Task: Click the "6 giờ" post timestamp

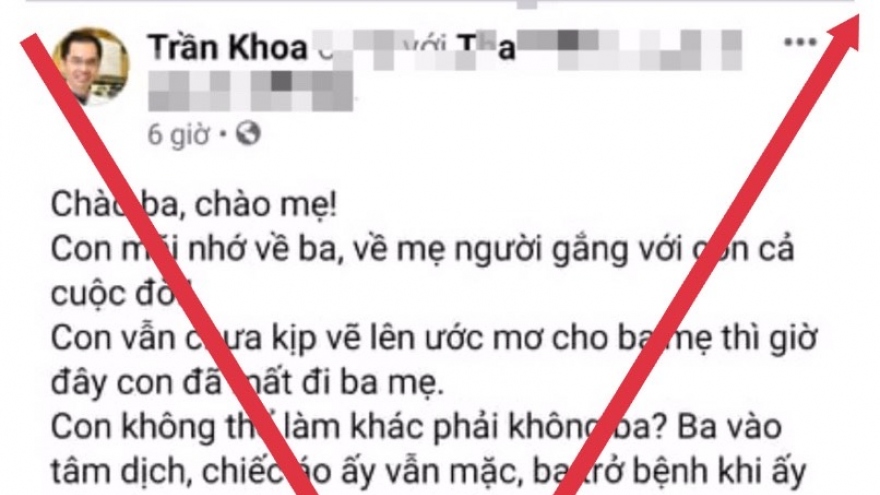Action: click(178, 135)
